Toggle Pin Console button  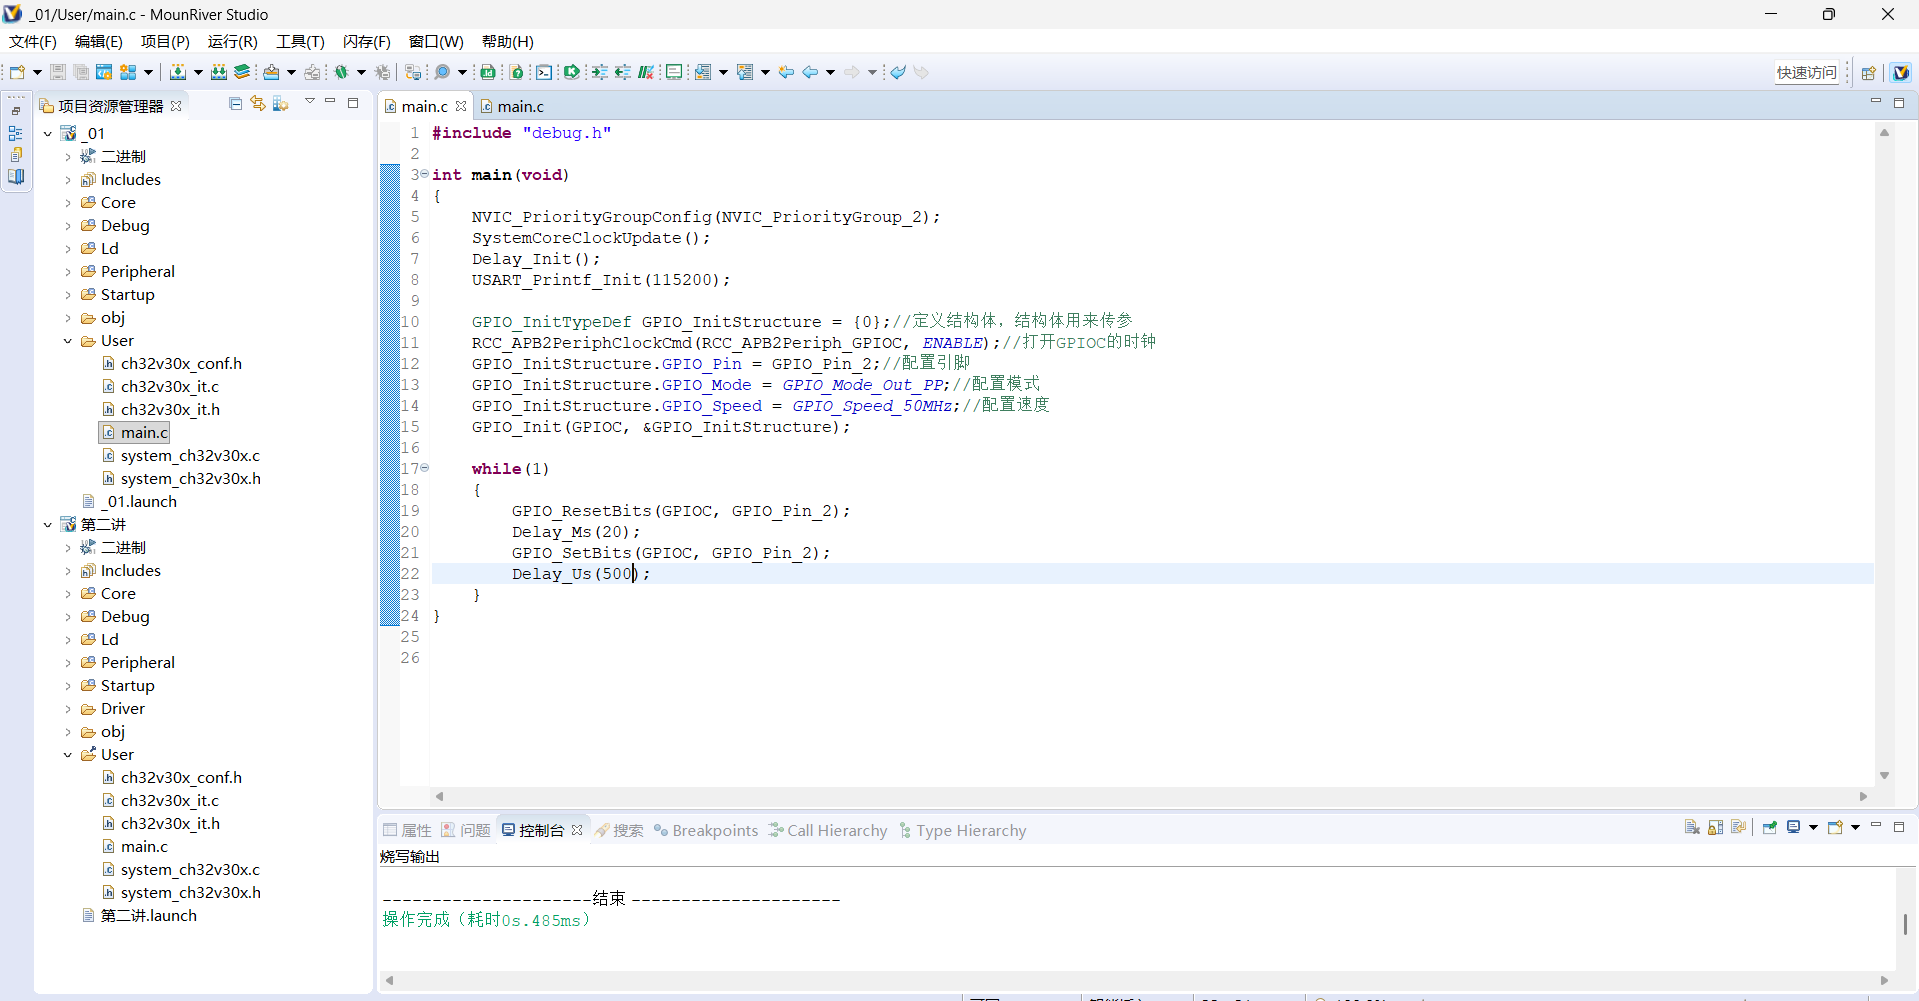pos(1770,828)
